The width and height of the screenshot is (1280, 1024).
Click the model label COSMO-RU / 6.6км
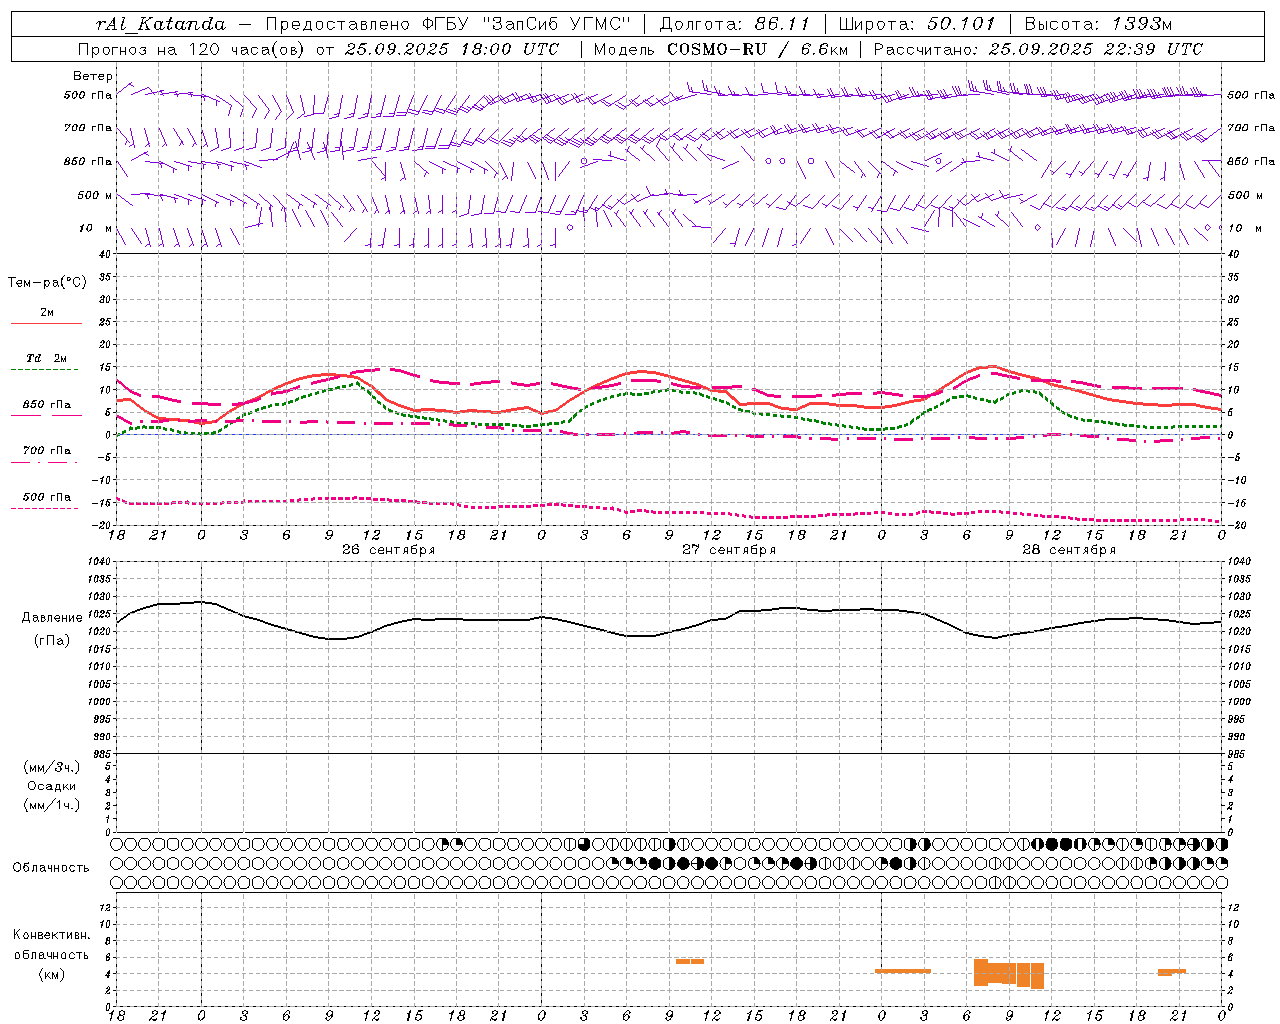tap(757, 49)
